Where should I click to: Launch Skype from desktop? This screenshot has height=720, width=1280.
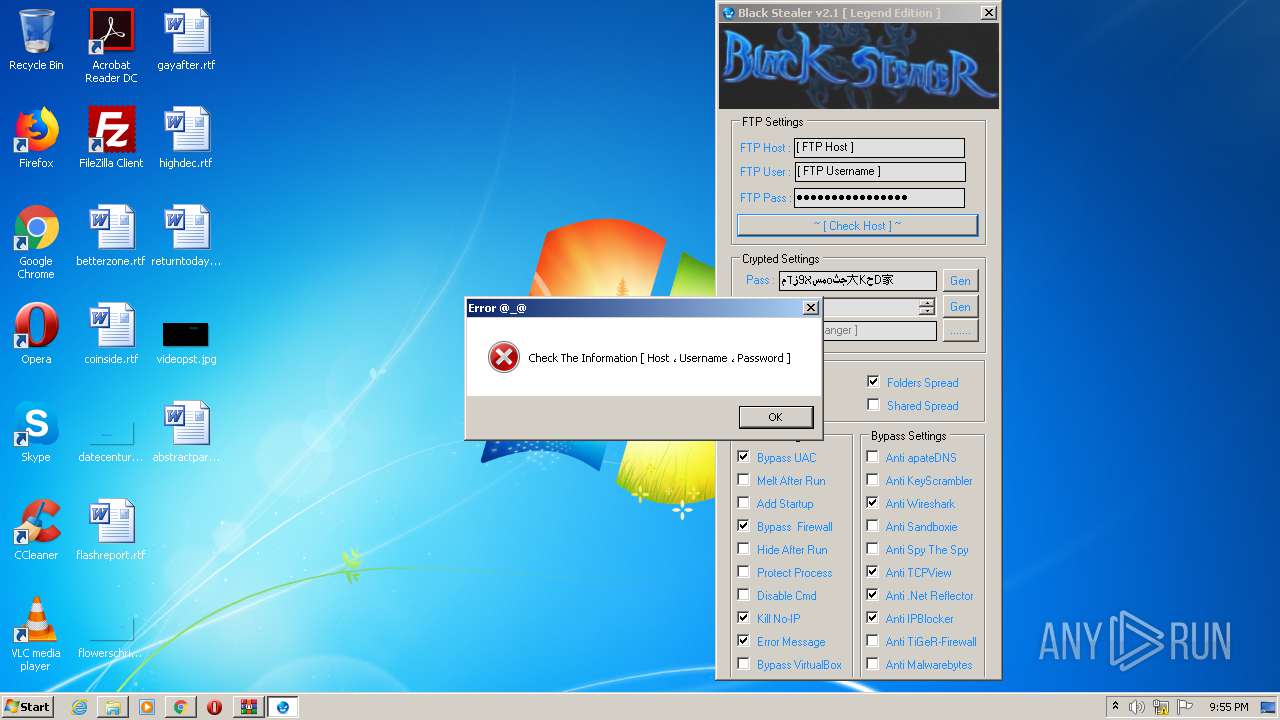36,432
